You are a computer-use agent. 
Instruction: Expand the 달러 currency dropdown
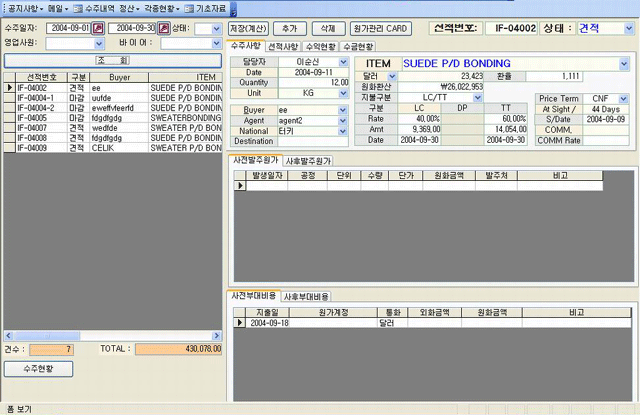(392, 76)
